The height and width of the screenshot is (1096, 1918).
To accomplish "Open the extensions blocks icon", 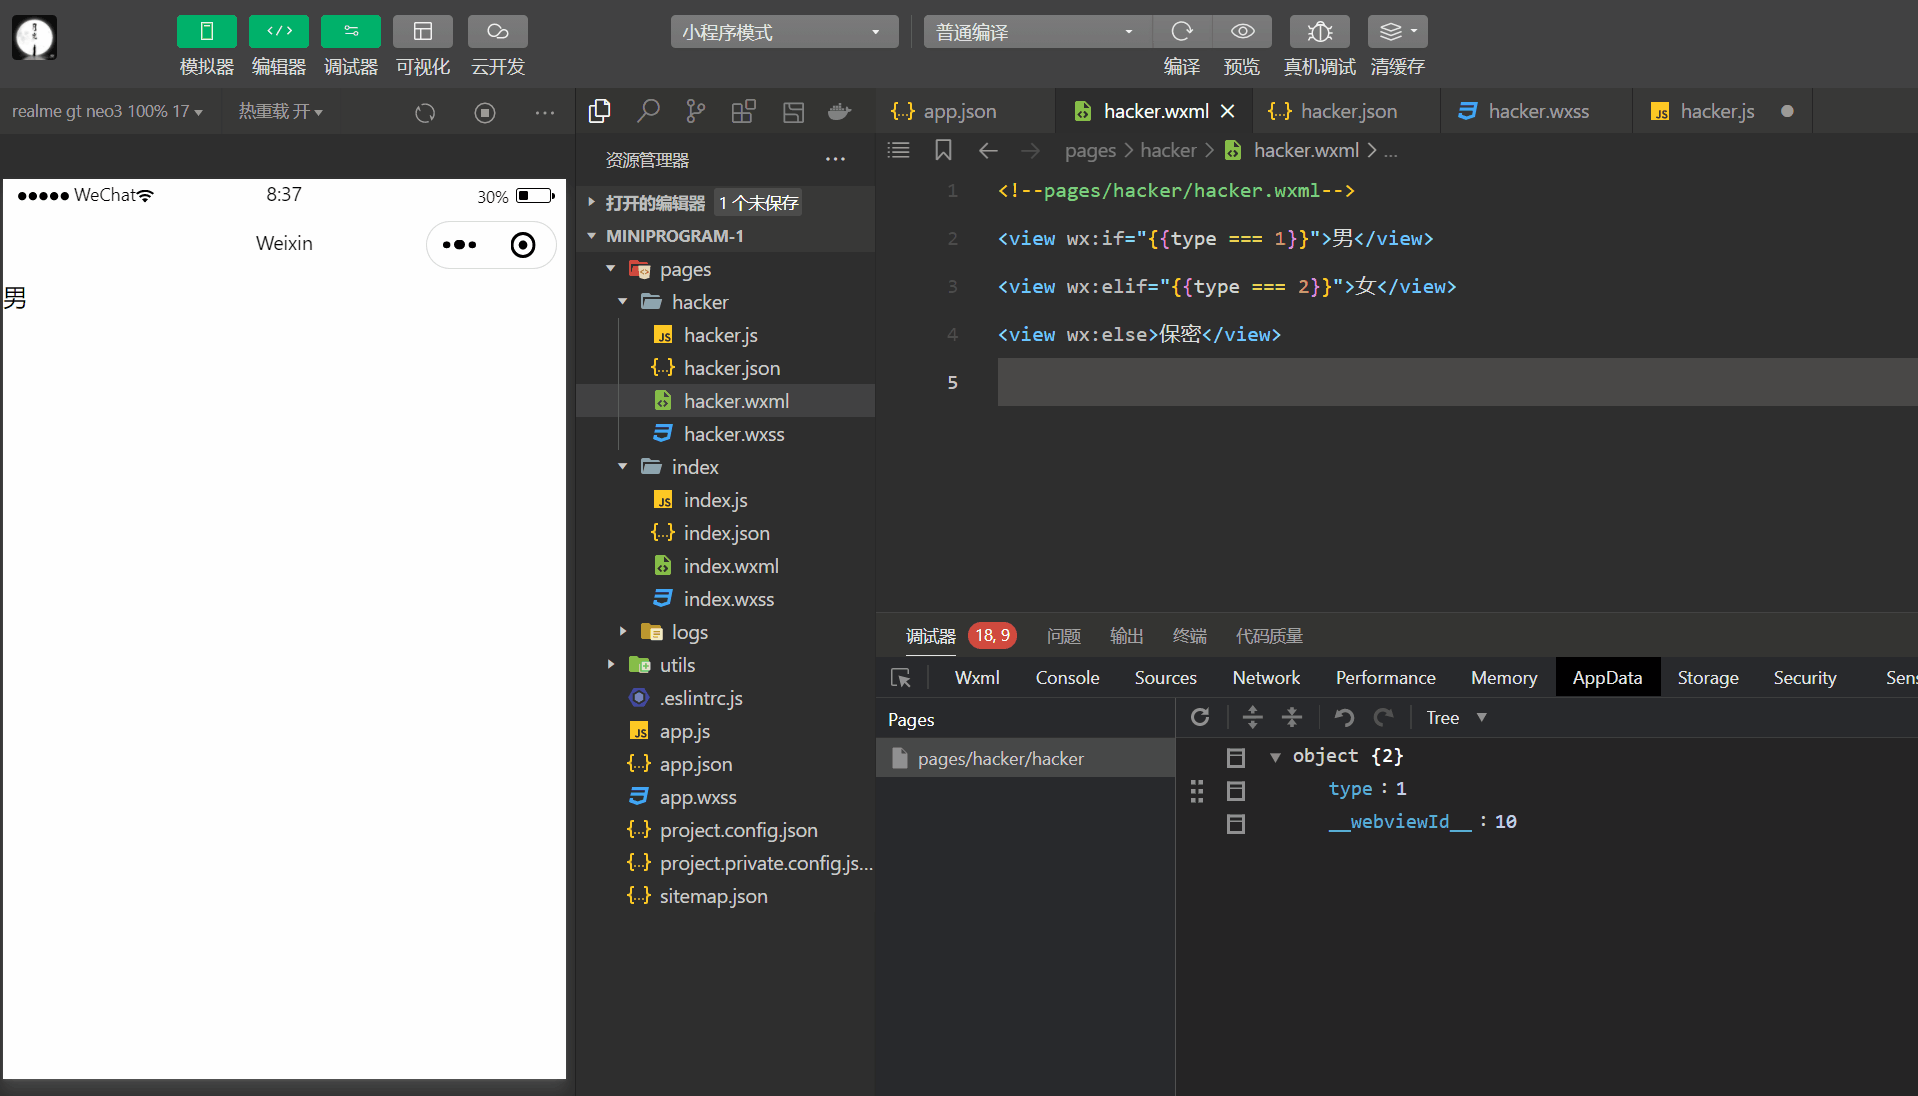I will pos(744,112).
